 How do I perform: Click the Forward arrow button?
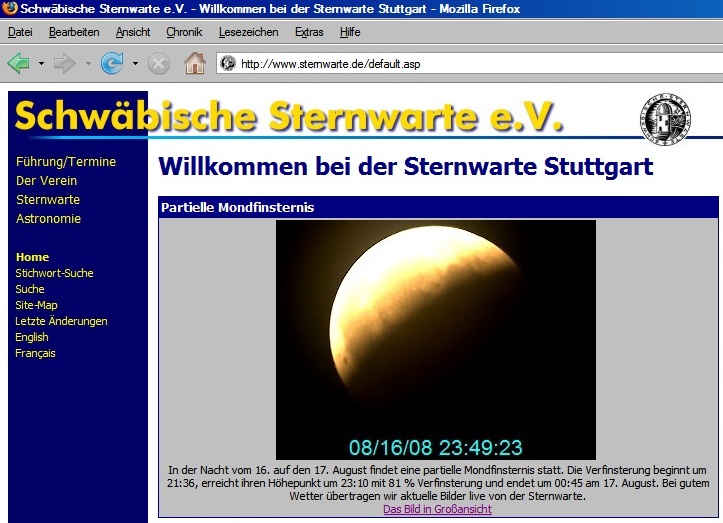(x=65, y=63)
